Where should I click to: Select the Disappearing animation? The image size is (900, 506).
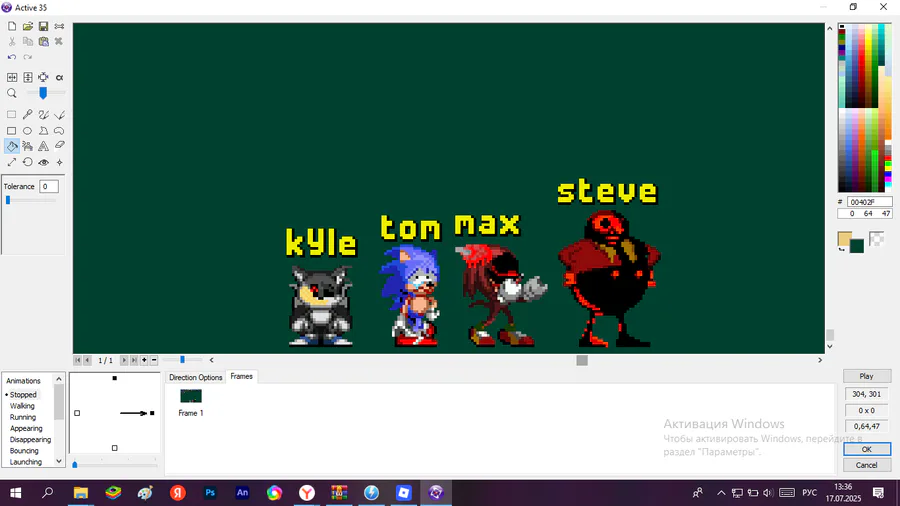coord(30,439)
